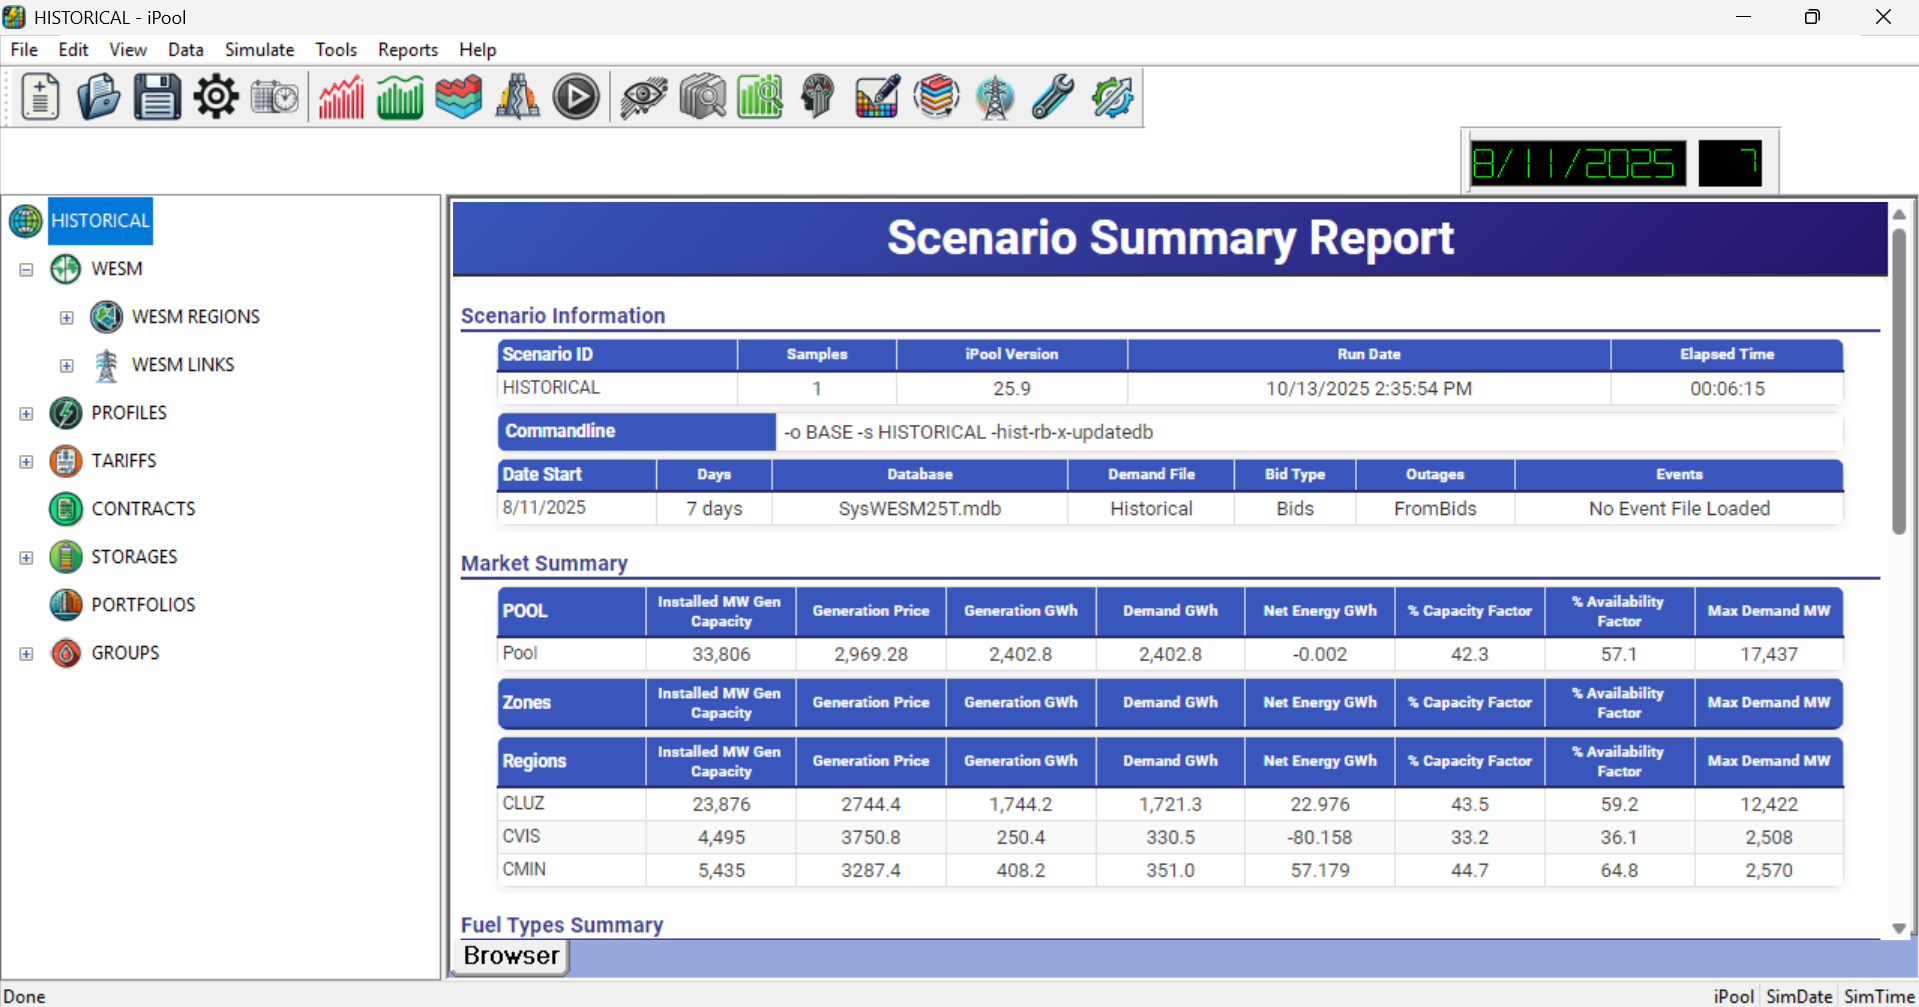Open settings with the gear icon
The width and height of the screenshot is (1919, 1007).
click(x=216, y=98)
